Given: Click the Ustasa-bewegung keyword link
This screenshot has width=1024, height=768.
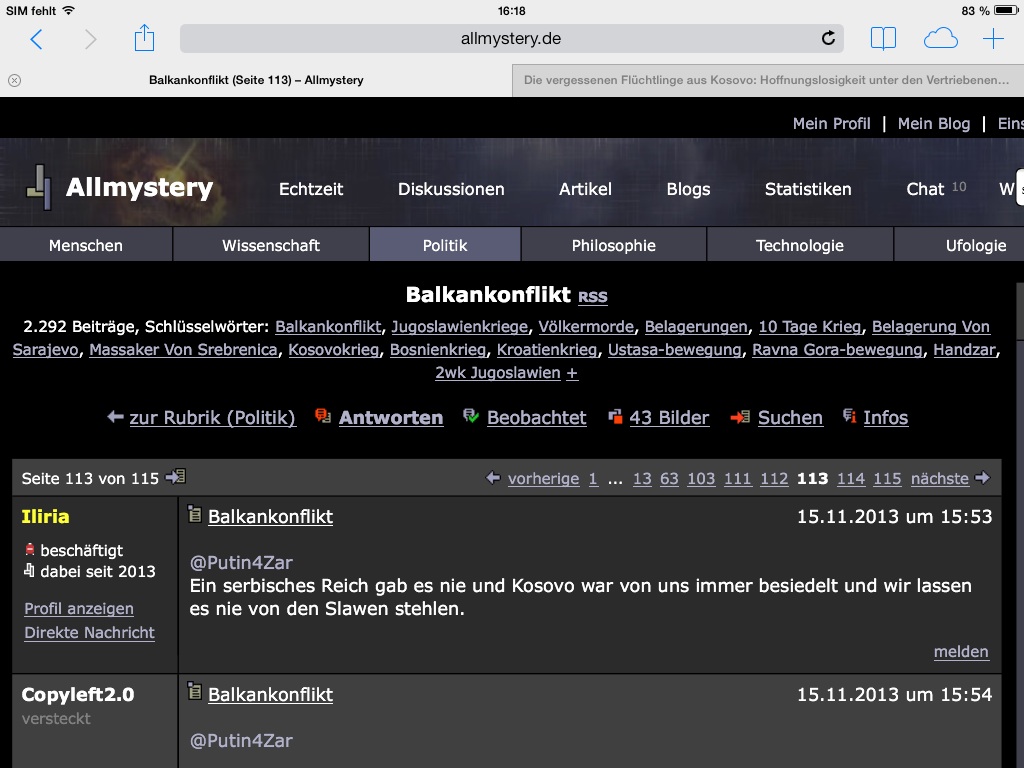Looking at the screenshot, I should coord(675,349).
